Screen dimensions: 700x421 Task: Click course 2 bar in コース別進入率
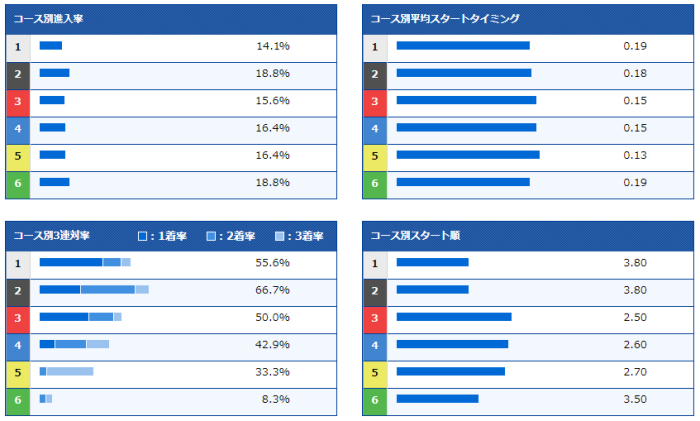(x=54, y=73)
